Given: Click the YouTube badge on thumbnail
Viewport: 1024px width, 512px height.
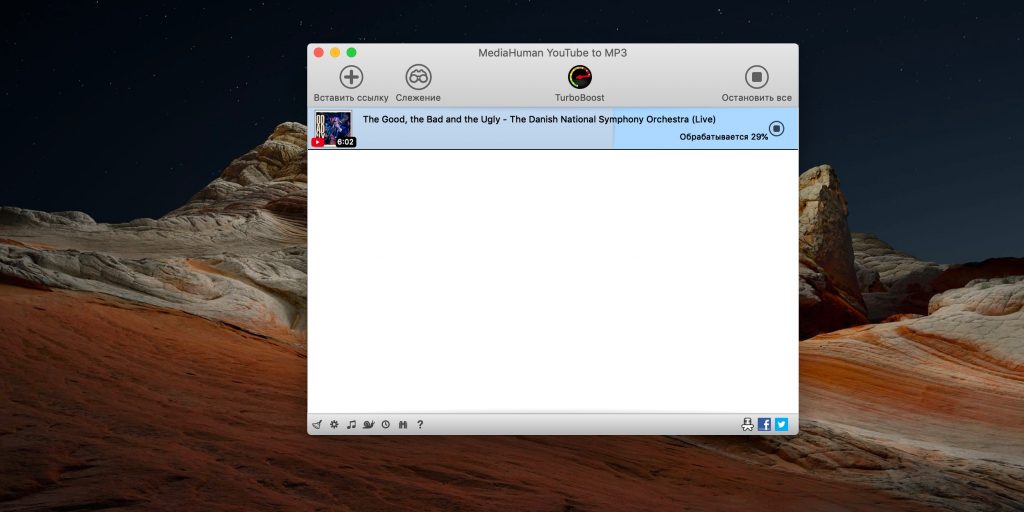Looking at the screenshot, I should [318, 142].
